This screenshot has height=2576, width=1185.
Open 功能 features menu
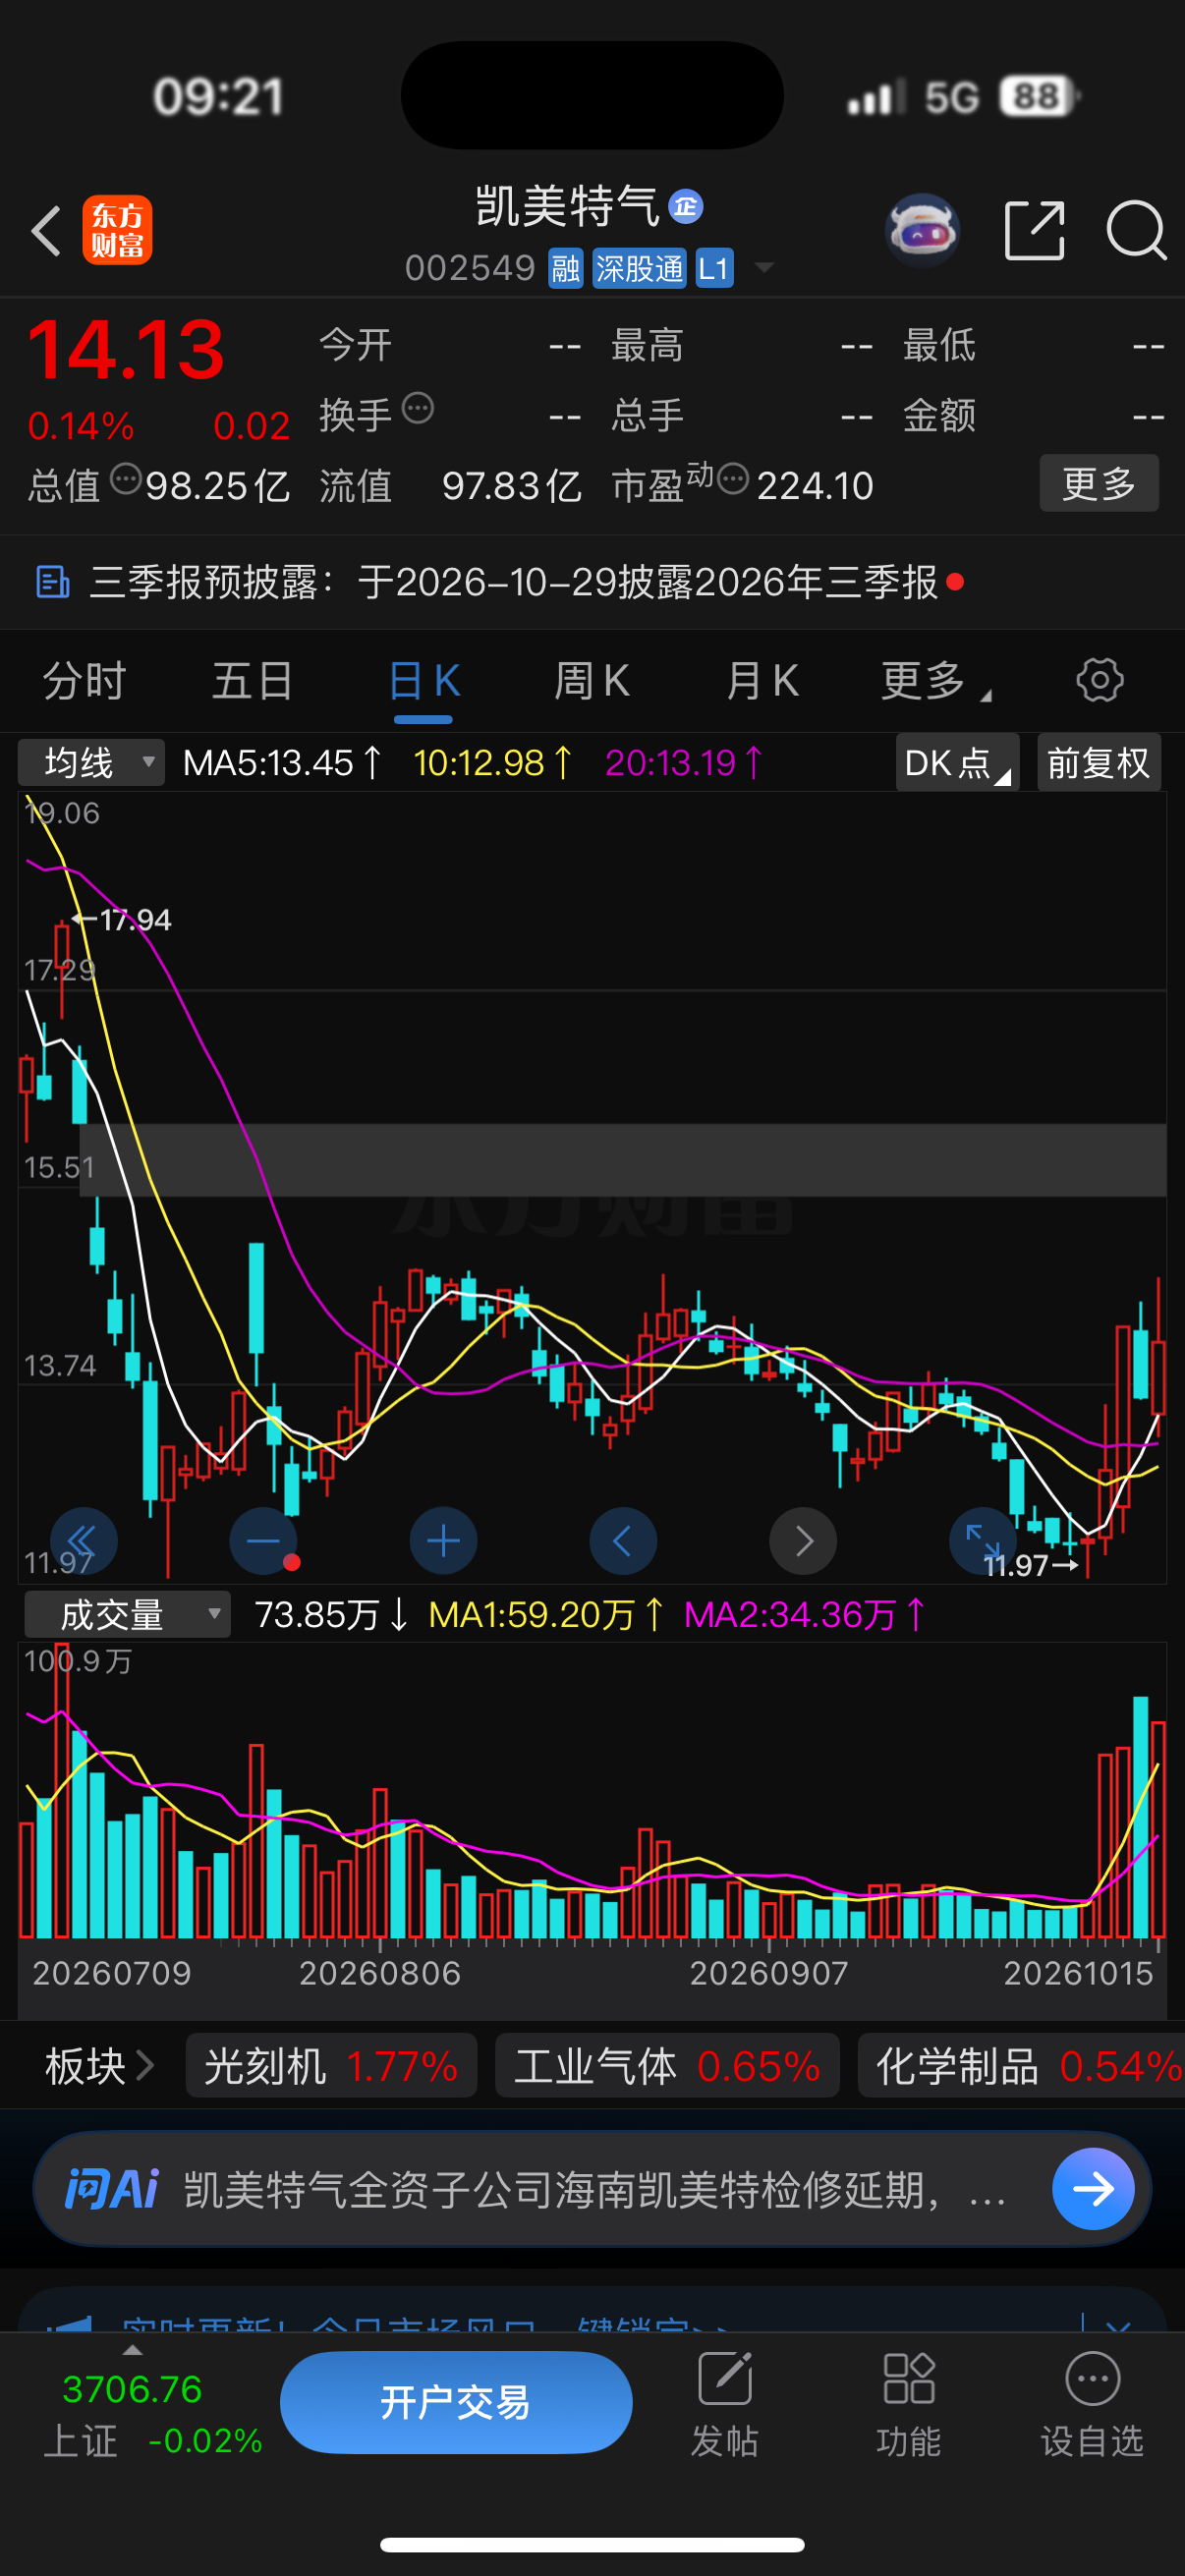pyautogui.click(x=908, y=2404)
